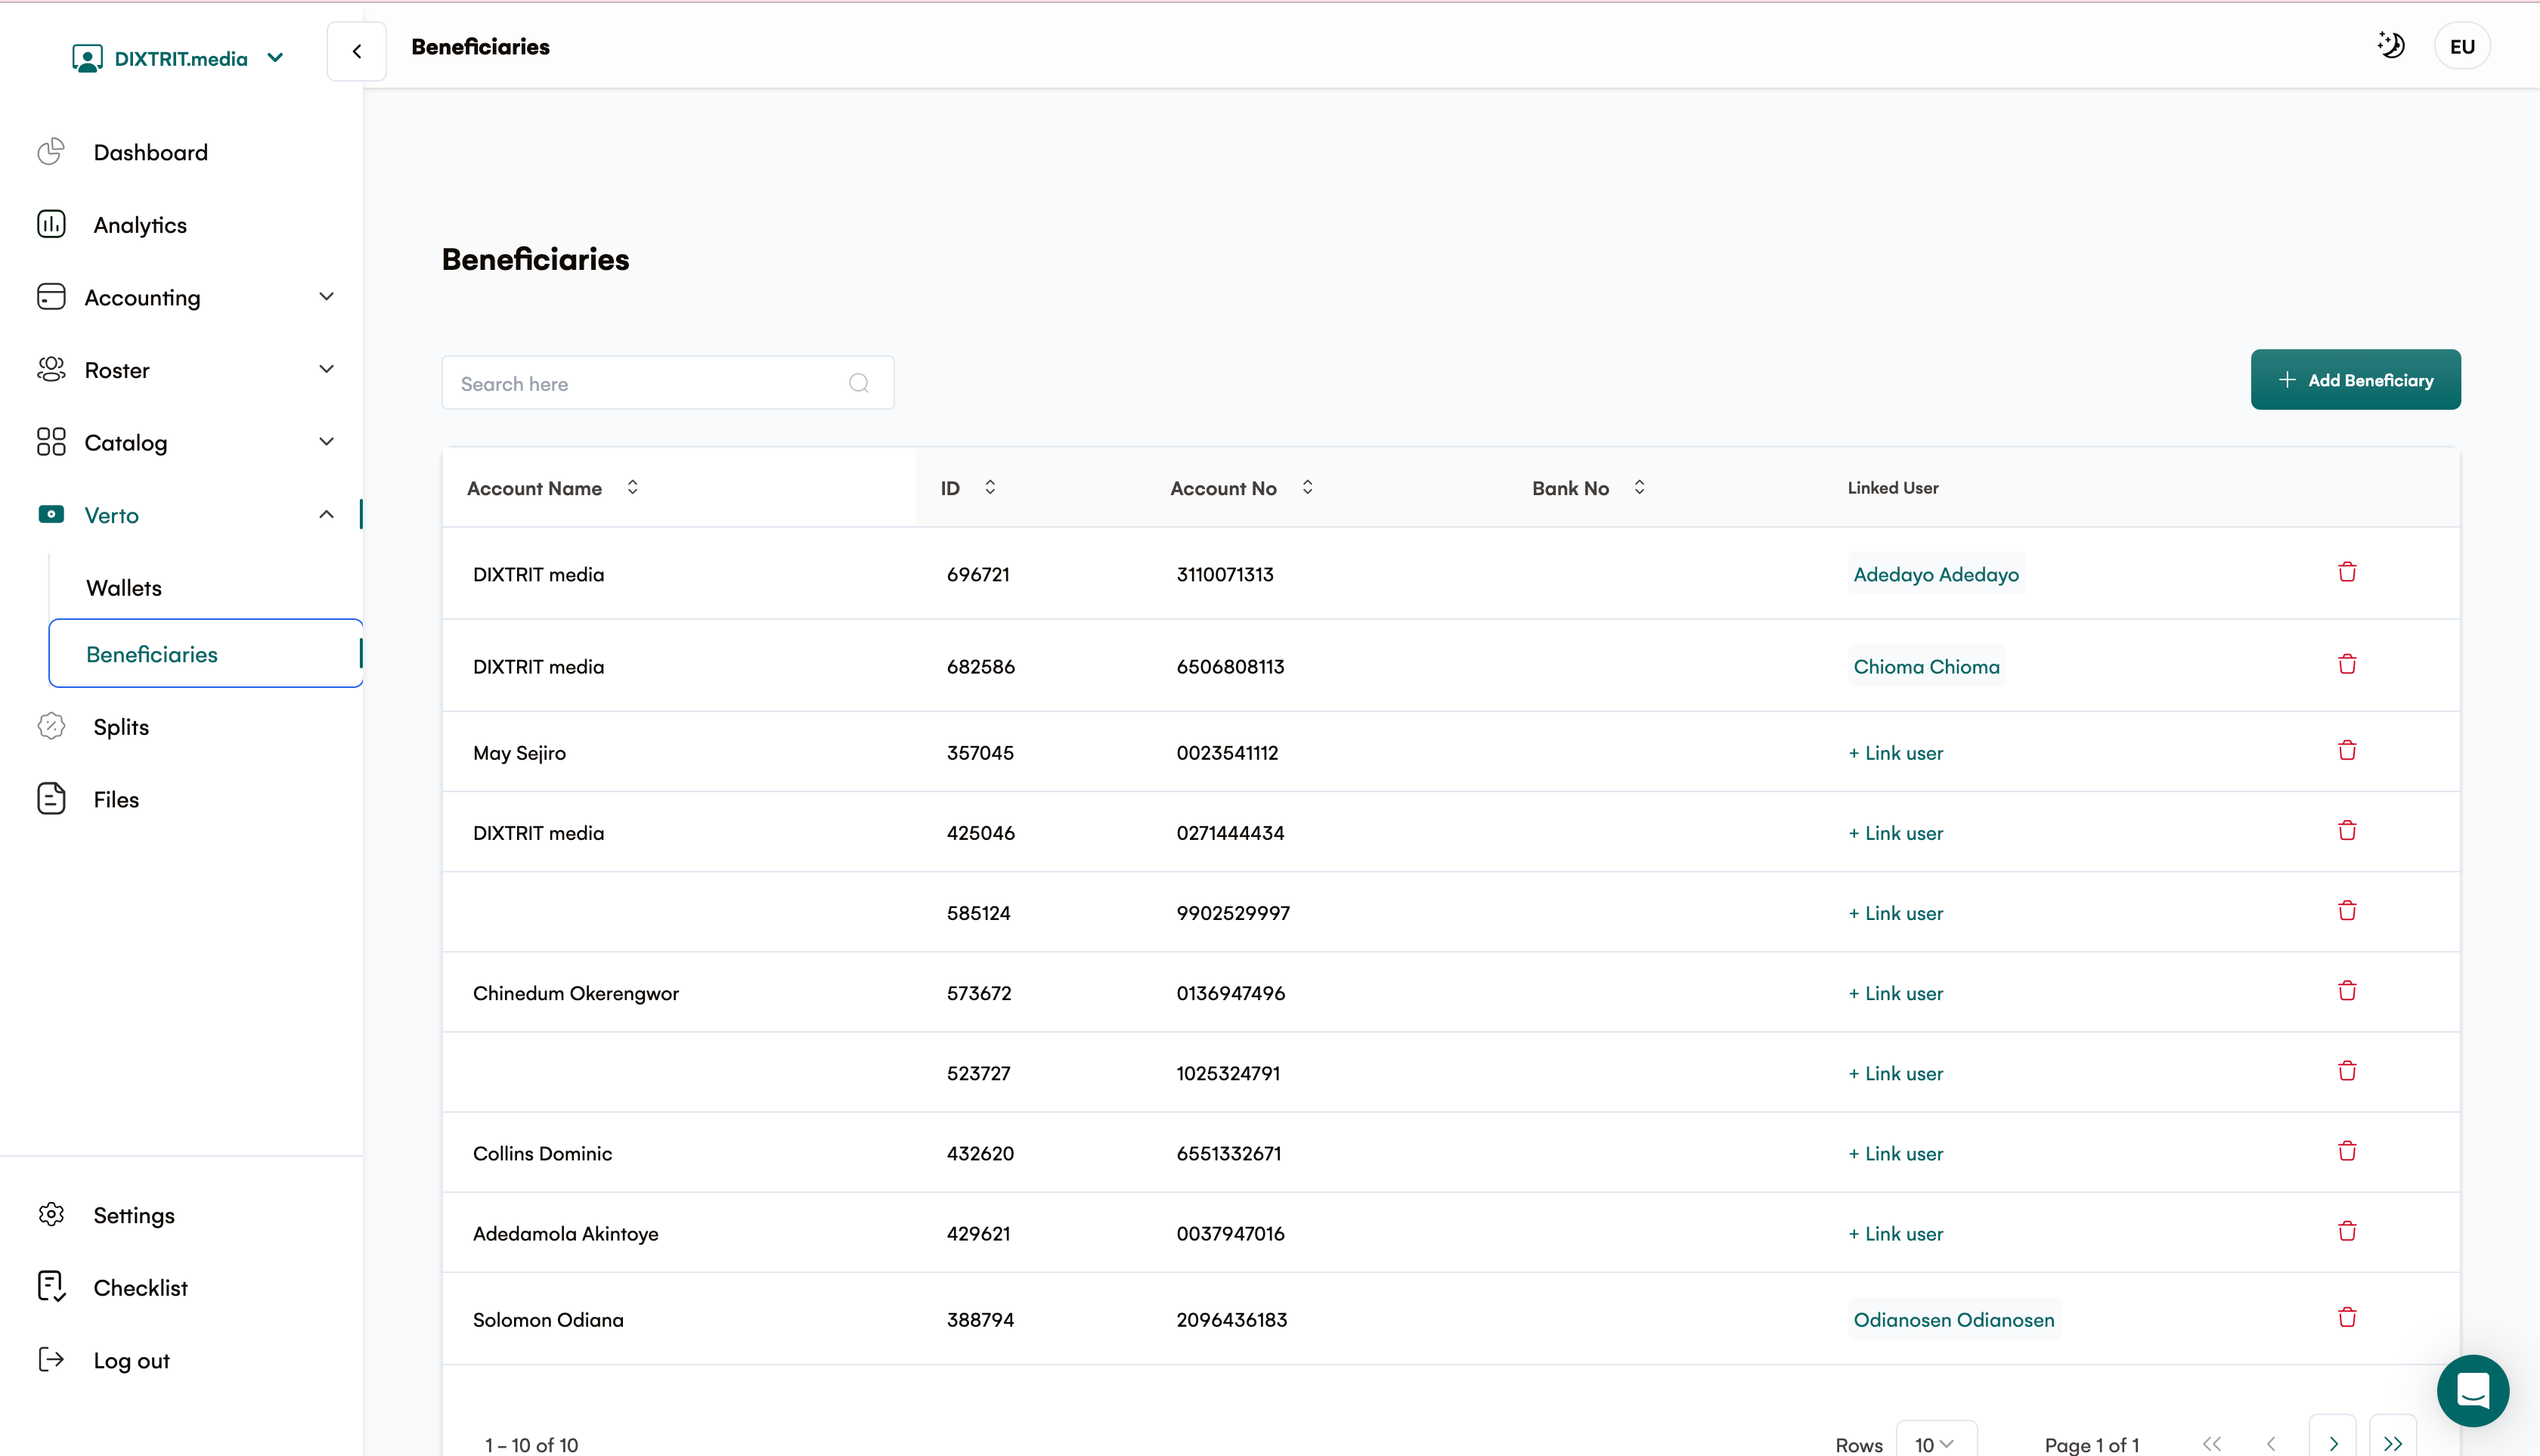Expand the Accounting submenu chevron
The image size is (2540, 1456).
click(326, 297)
